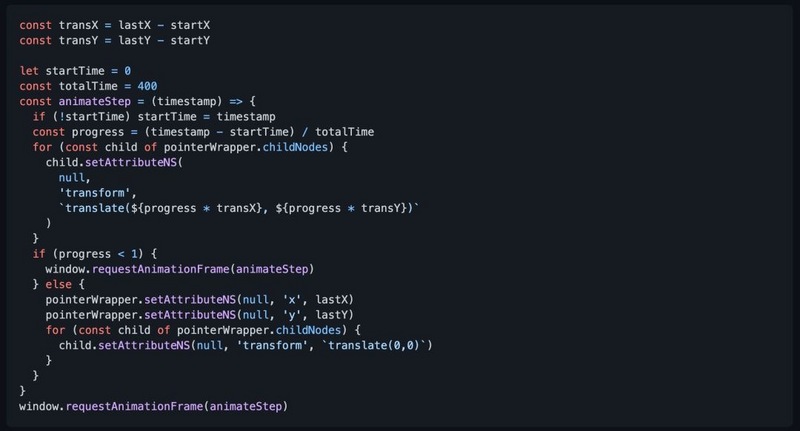Click the 'transform' string on its own line
The height and width of the screenshot is (431, 800).
(x=98, y=193)
